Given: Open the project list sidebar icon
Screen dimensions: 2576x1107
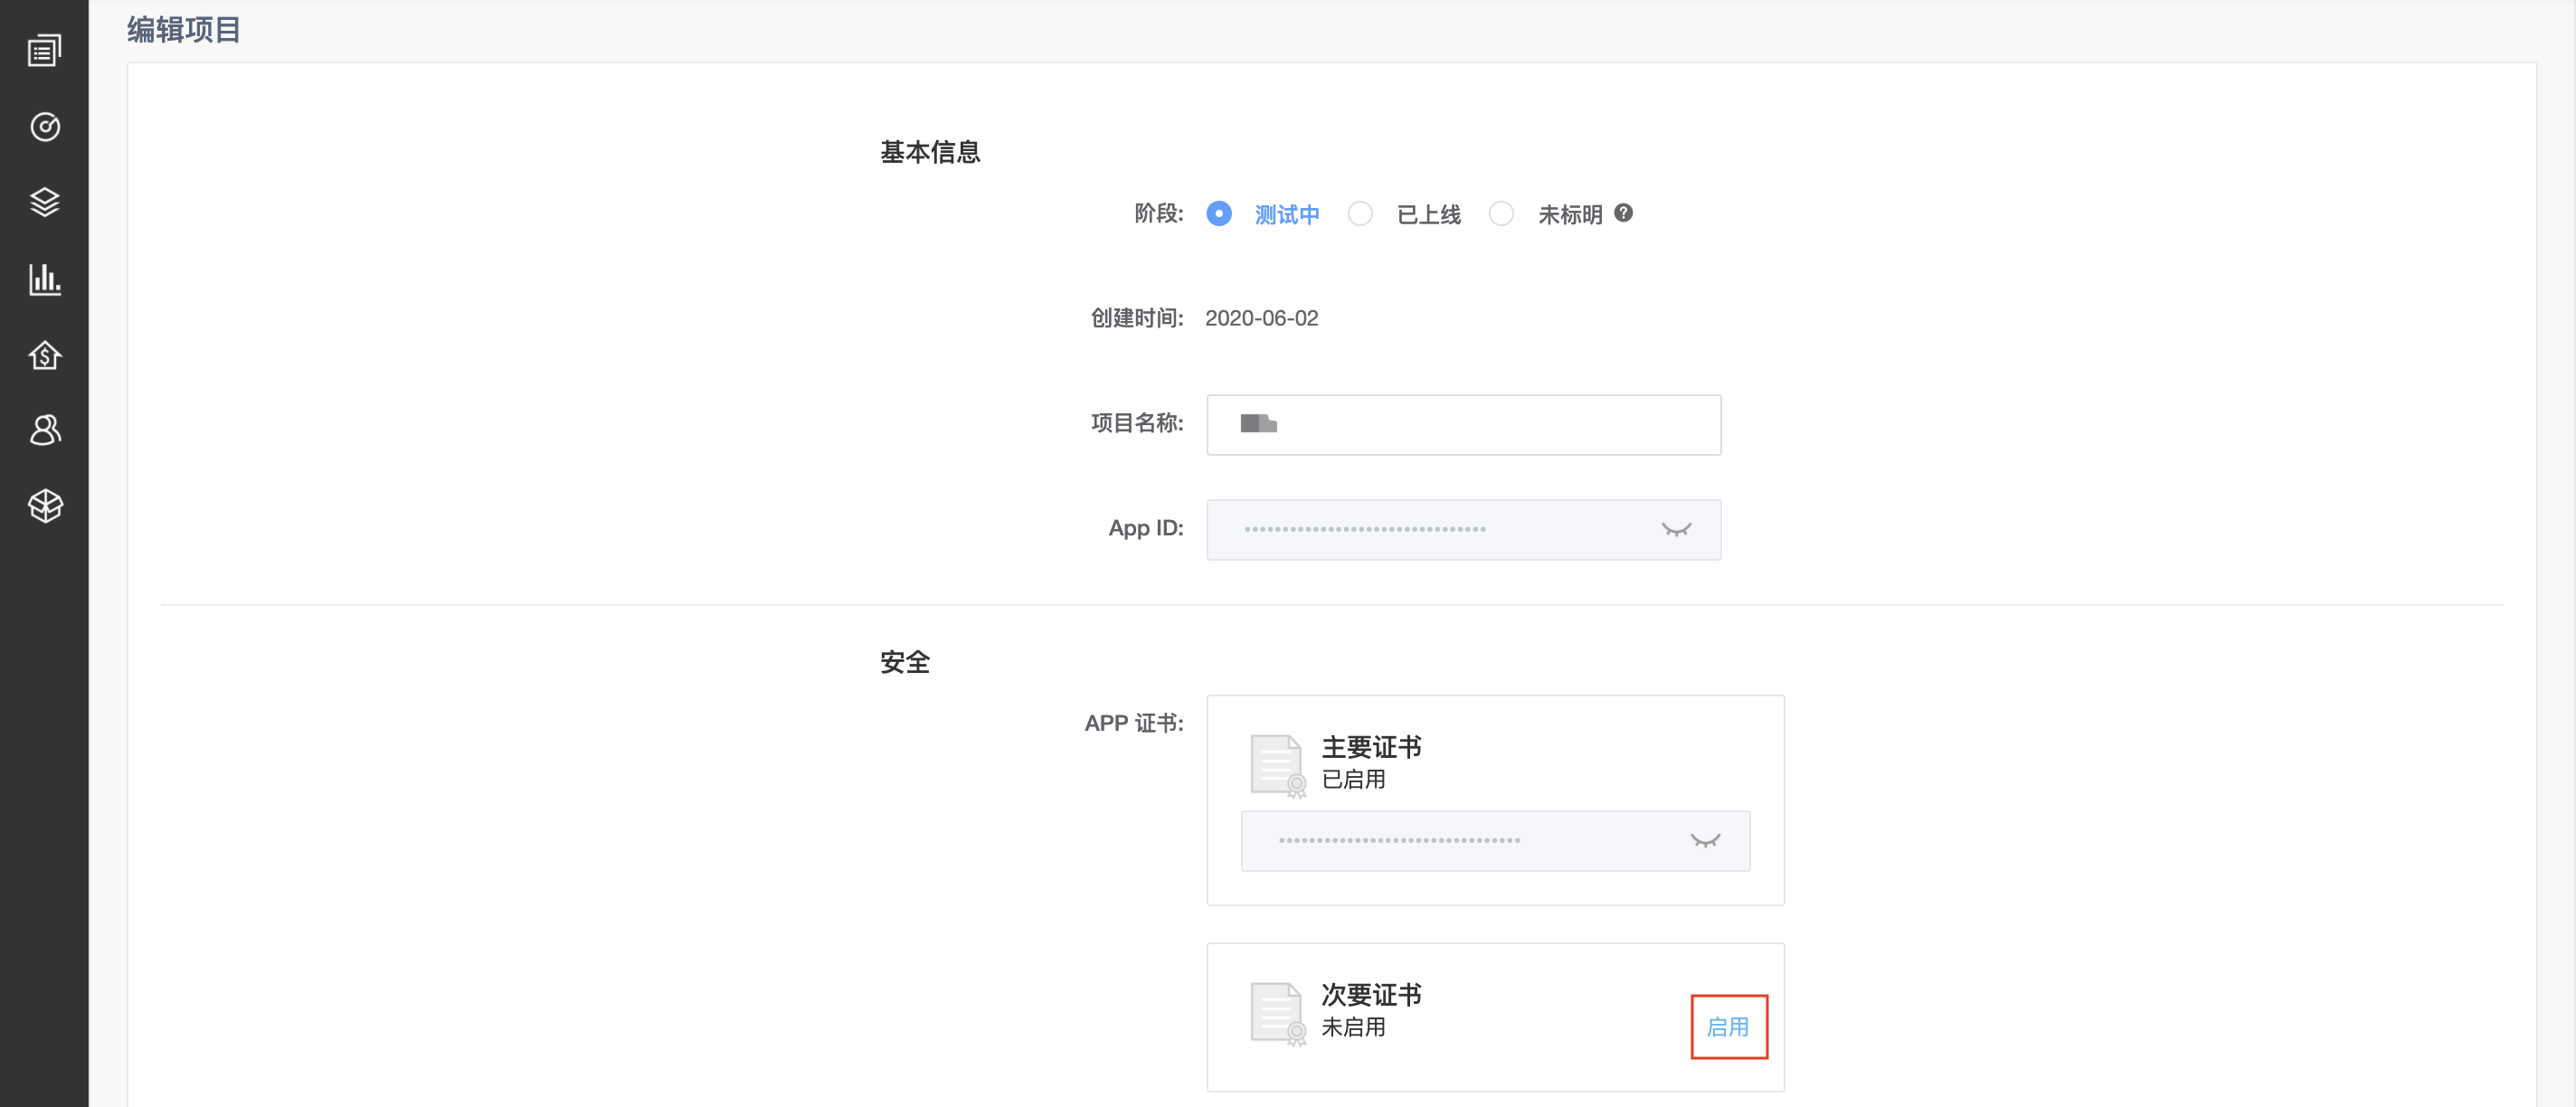Looking at the screenshot, I should 44,50.
